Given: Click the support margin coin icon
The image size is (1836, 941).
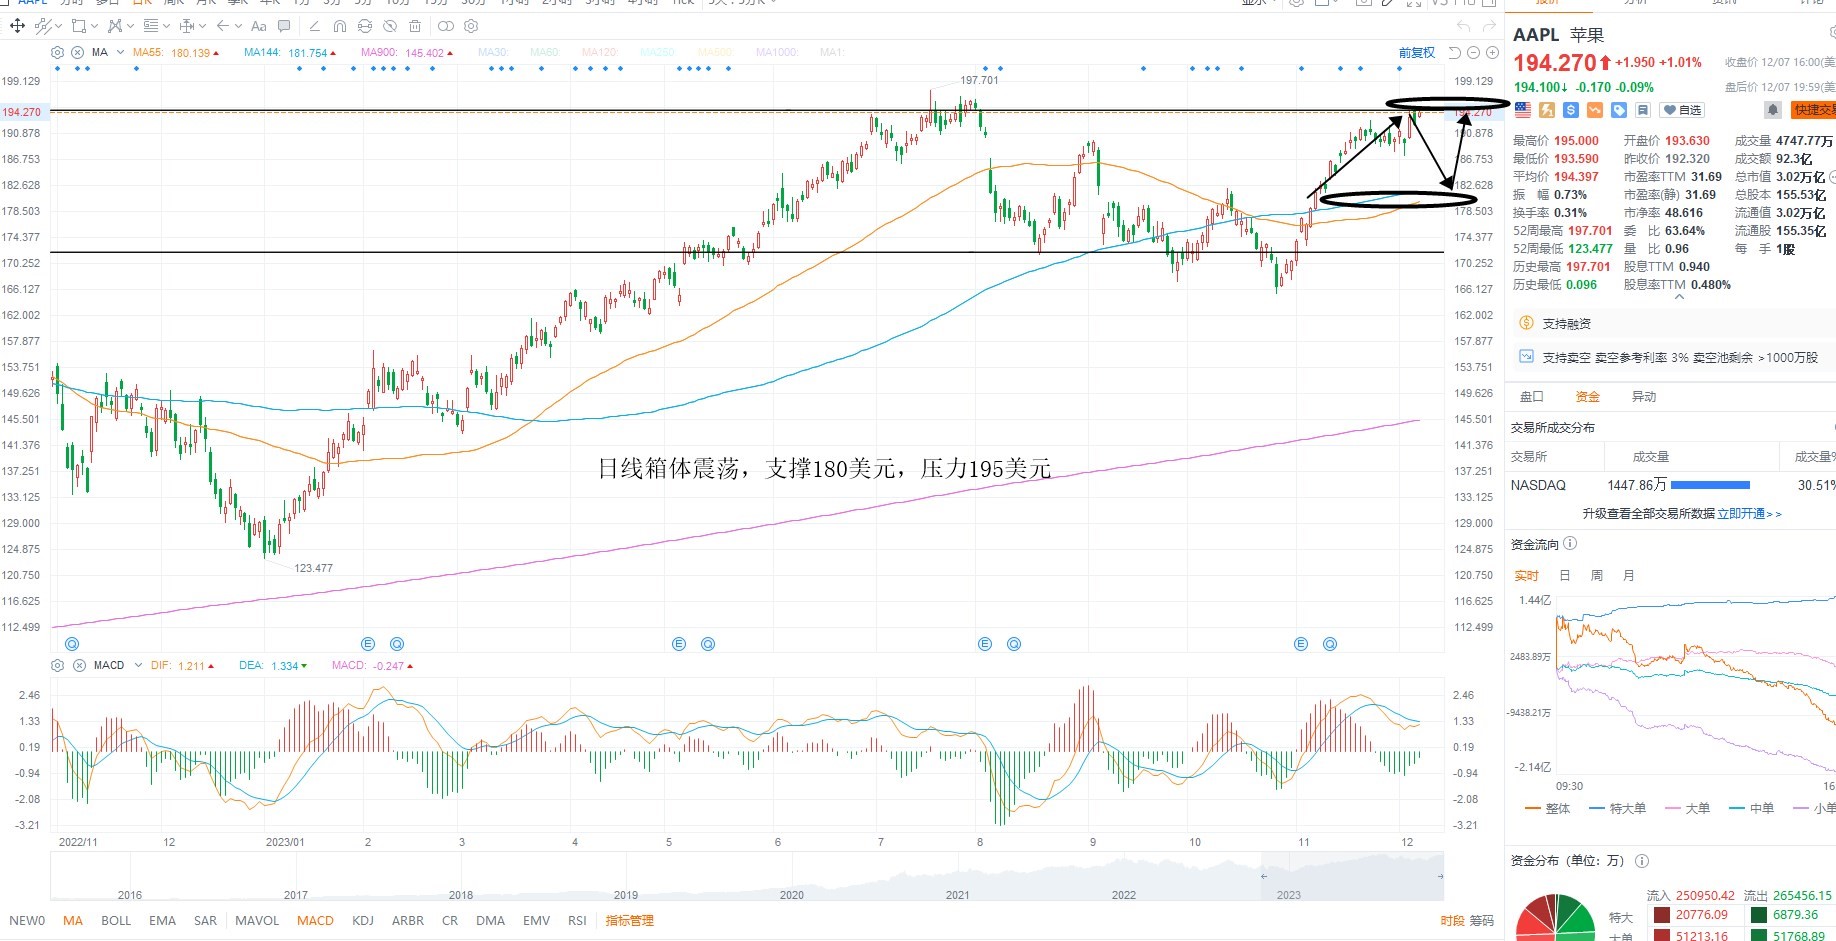Looking at the screenshot, I should point(1526,323).
